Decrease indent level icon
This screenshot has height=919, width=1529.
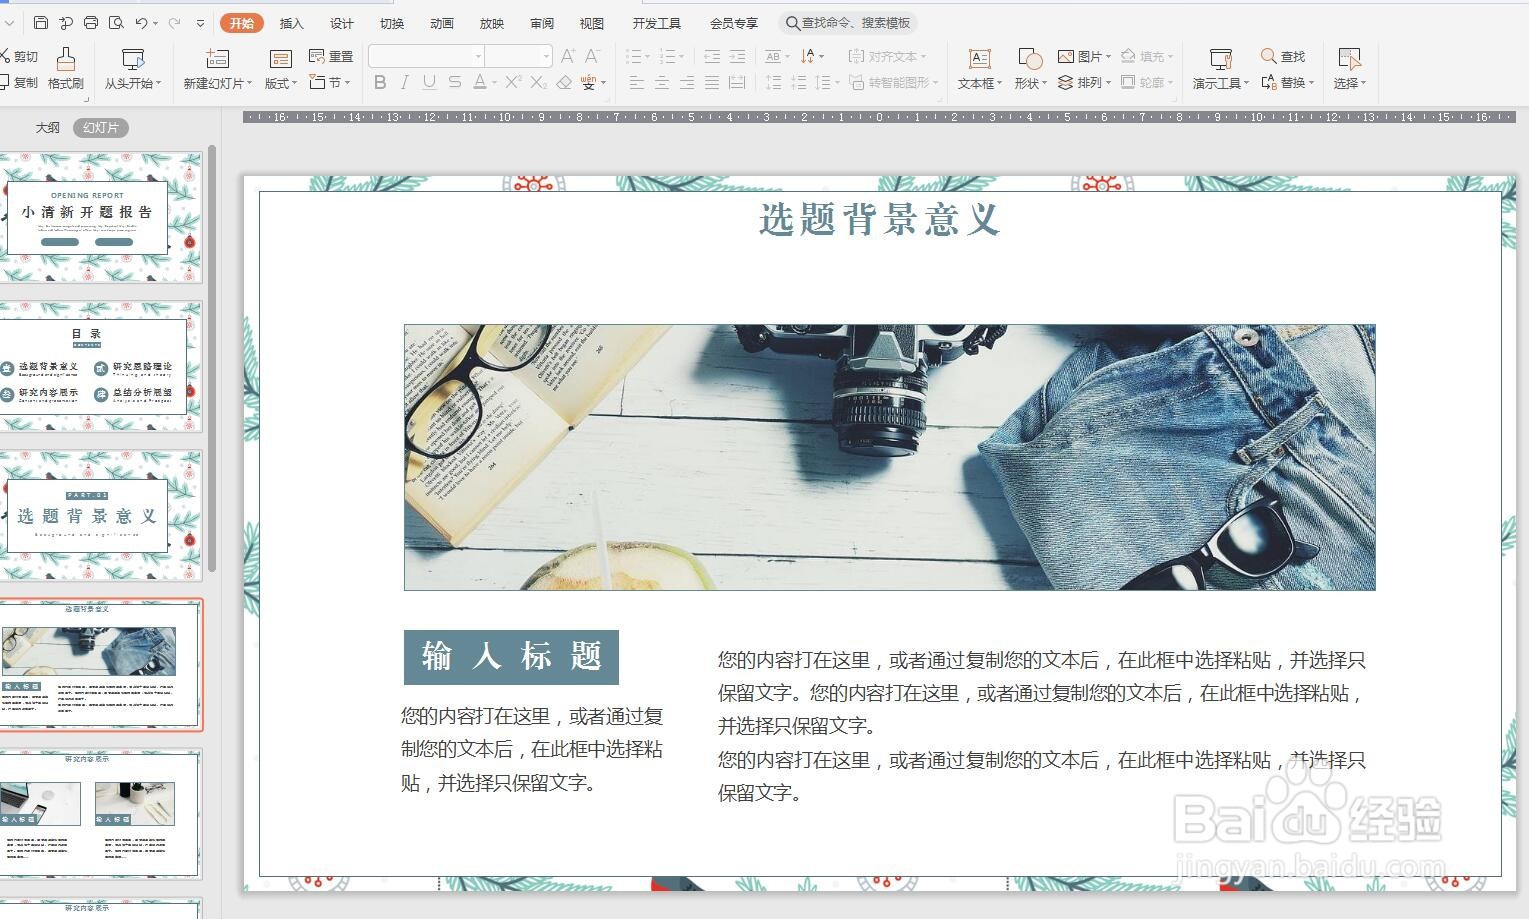point(712,56)
